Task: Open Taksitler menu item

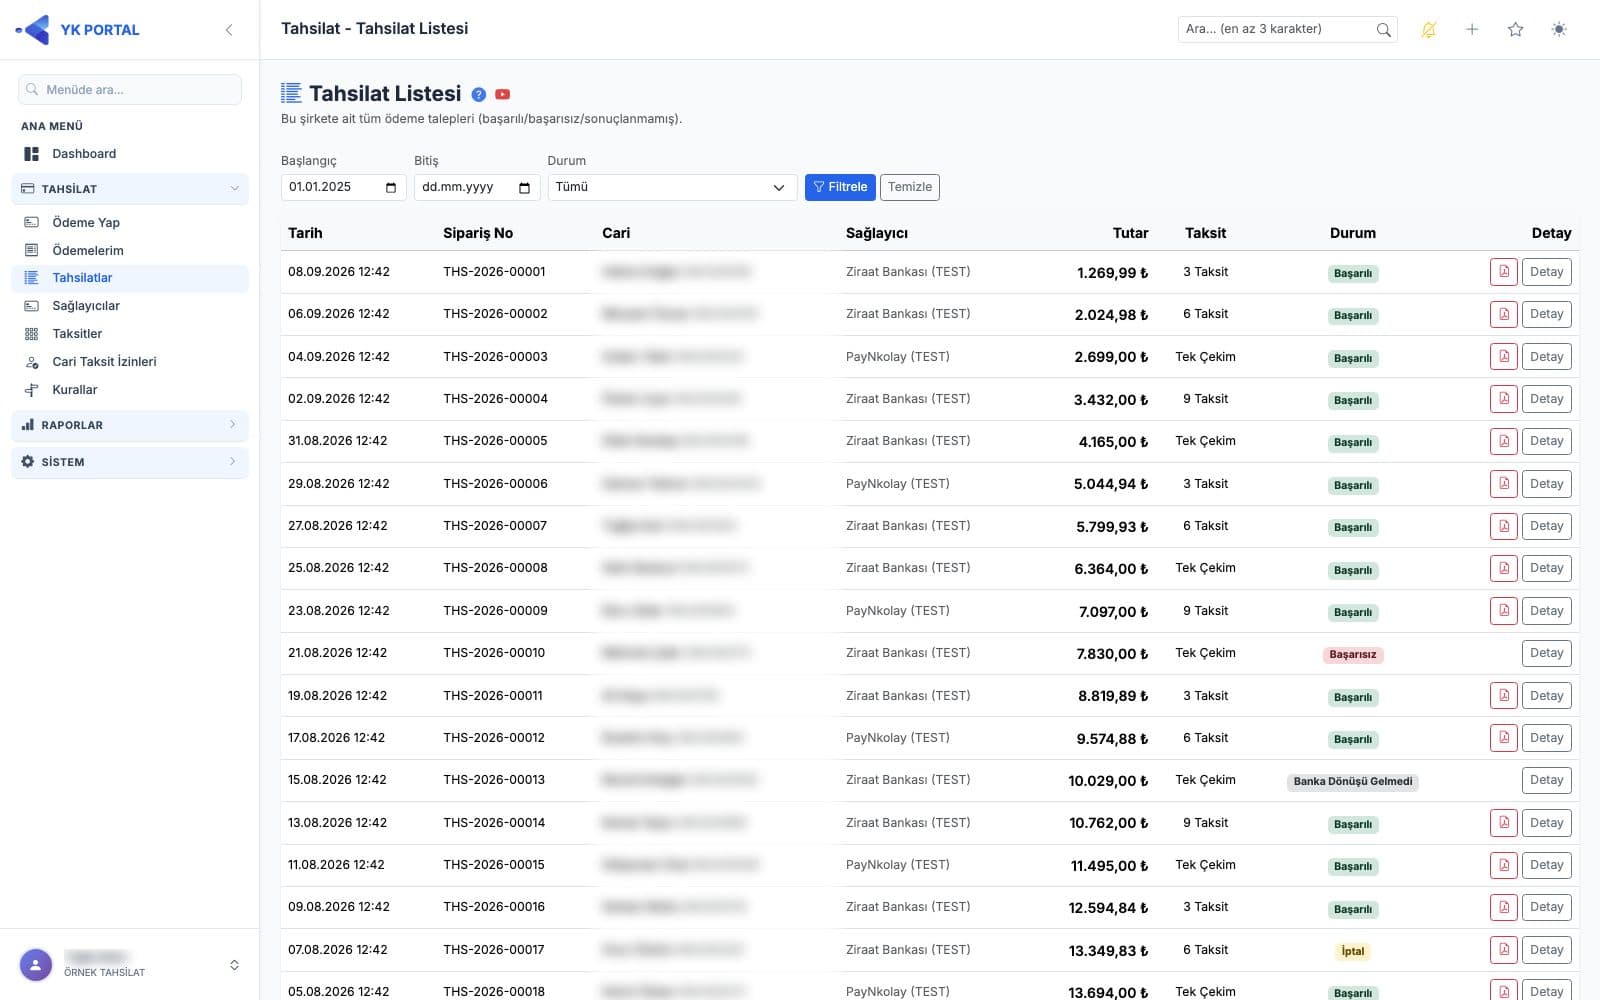Action: [130, 334]
